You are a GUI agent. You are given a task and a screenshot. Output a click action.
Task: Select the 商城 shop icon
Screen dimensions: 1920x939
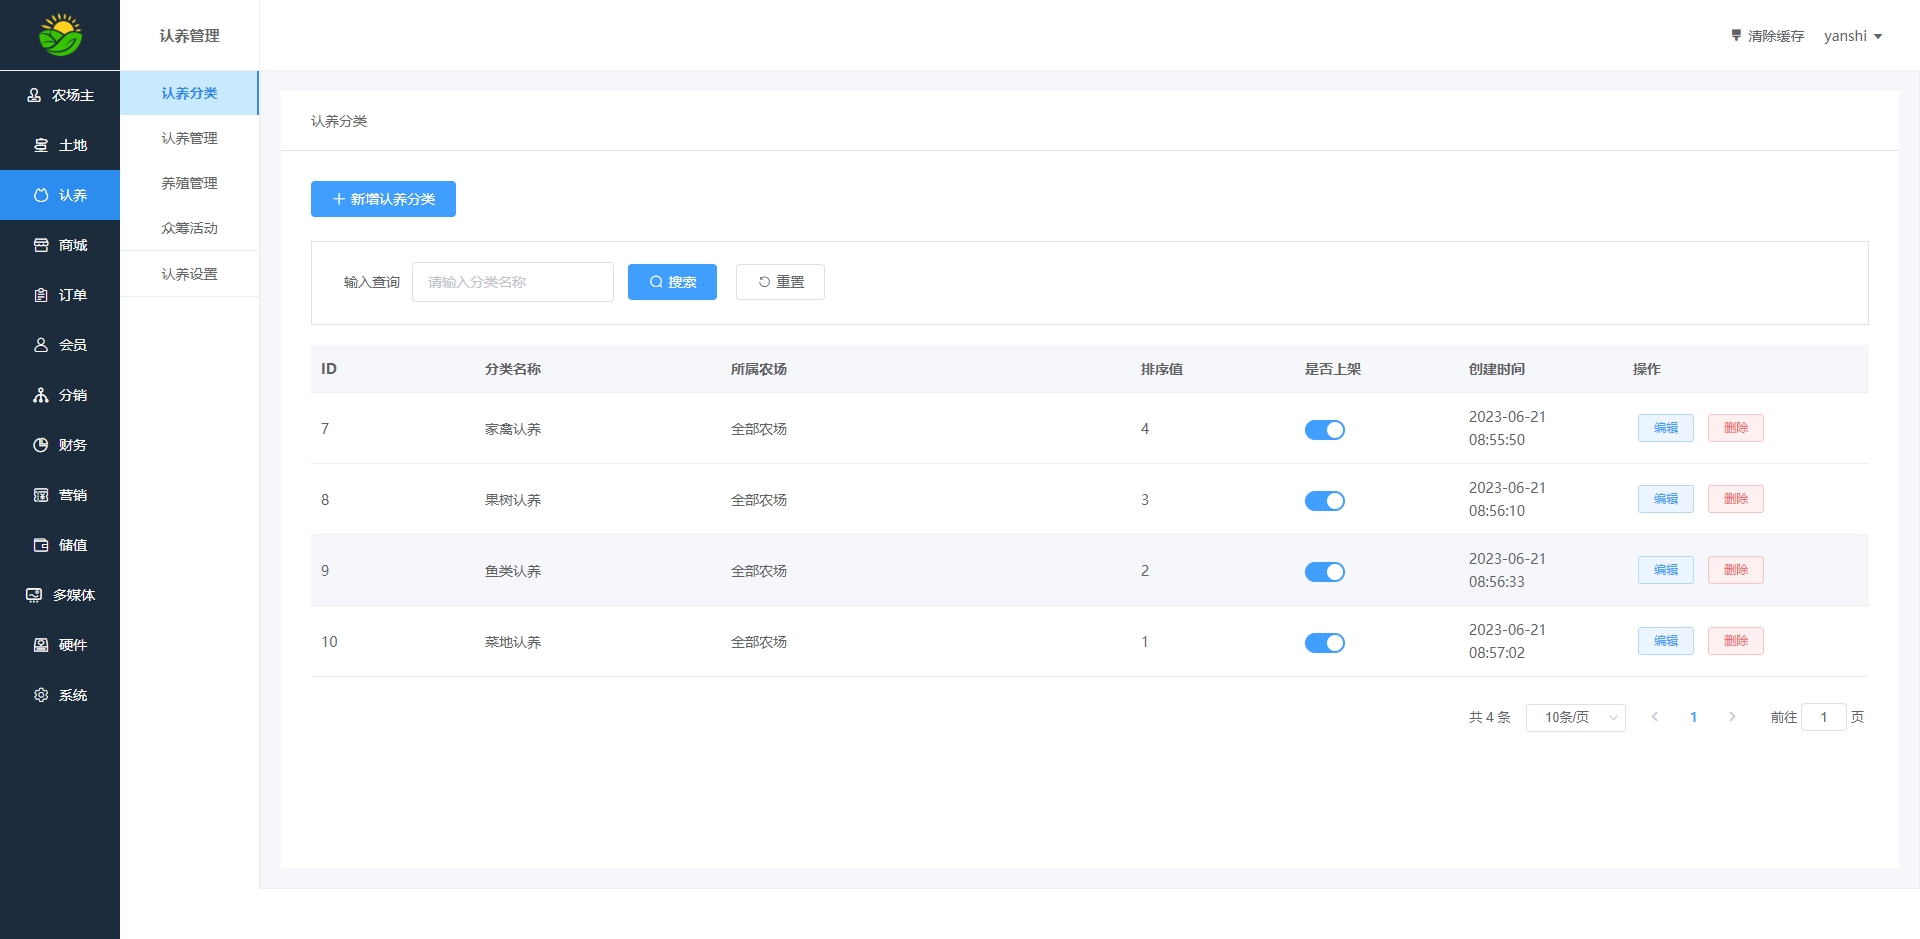coord(41,245)
